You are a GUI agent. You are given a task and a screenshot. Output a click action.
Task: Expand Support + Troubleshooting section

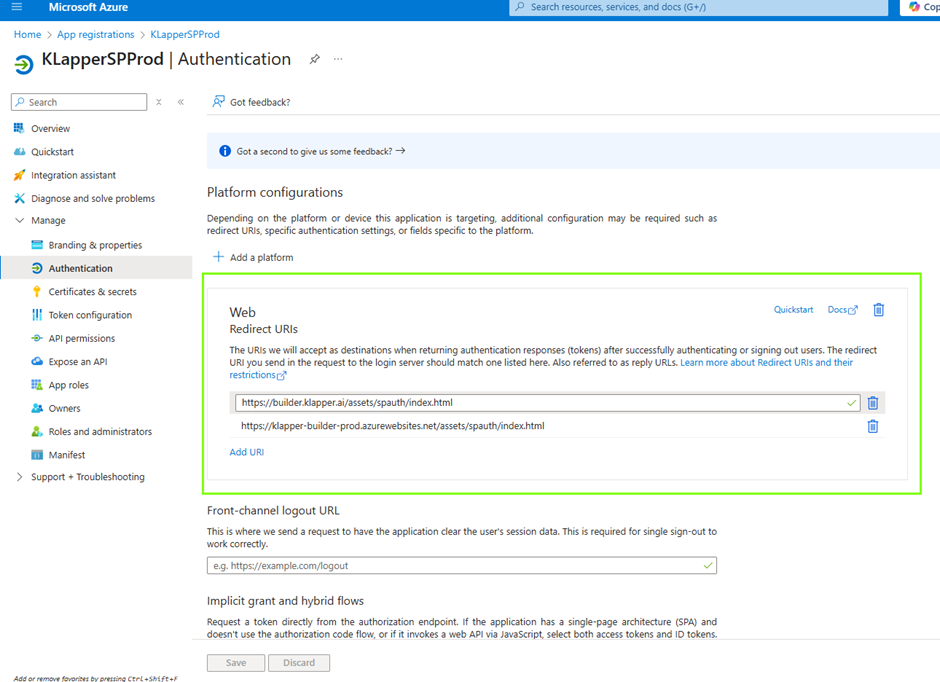coord(19,477)
